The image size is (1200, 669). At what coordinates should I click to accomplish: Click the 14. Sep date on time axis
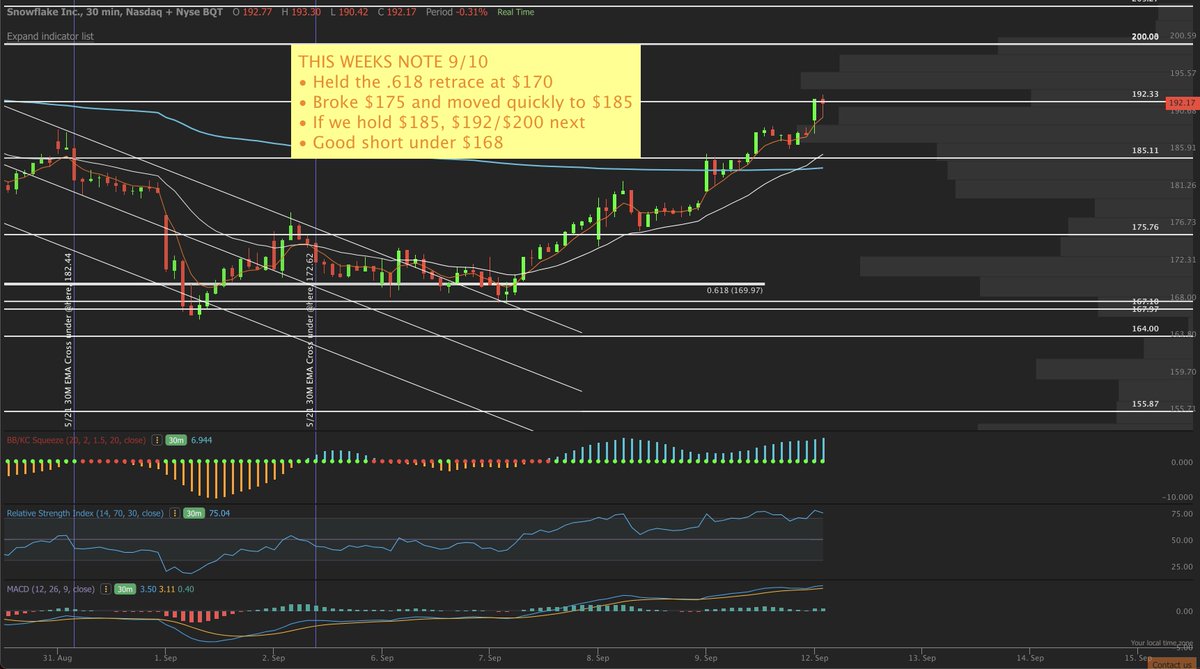click(1030, 658)
